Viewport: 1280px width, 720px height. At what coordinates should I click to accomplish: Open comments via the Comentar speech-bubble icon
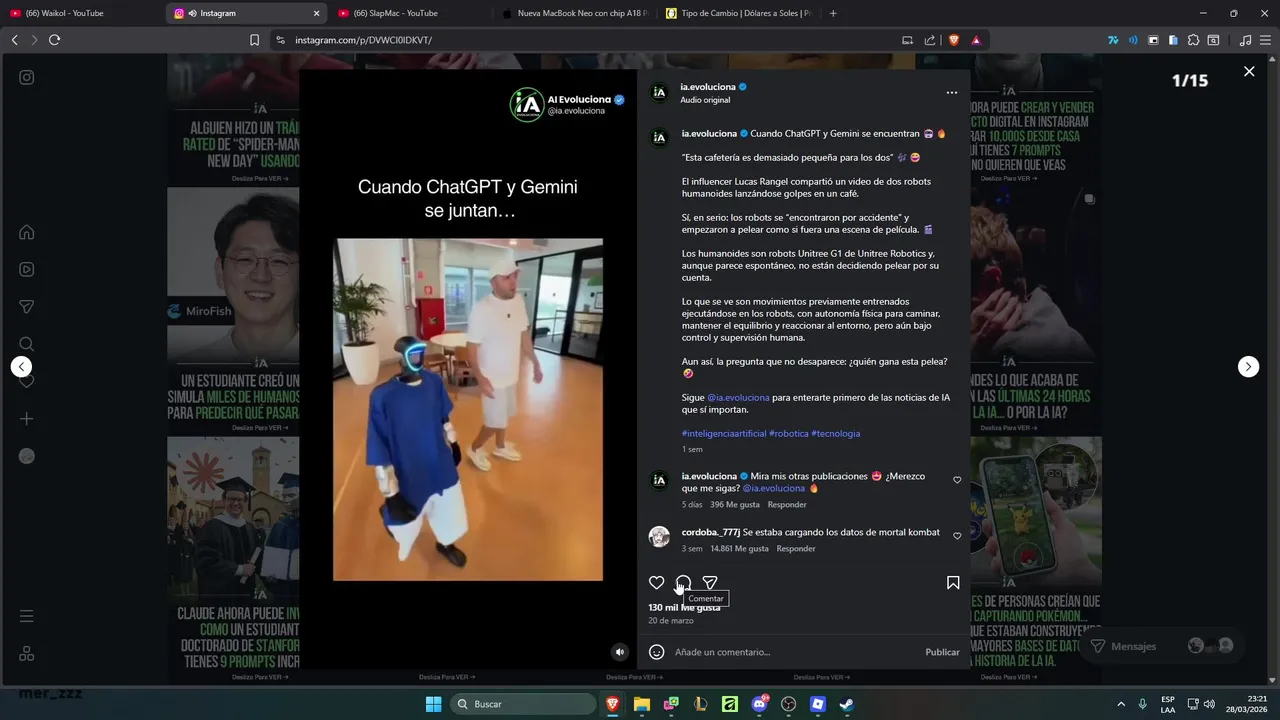click(x=683, y=583)
